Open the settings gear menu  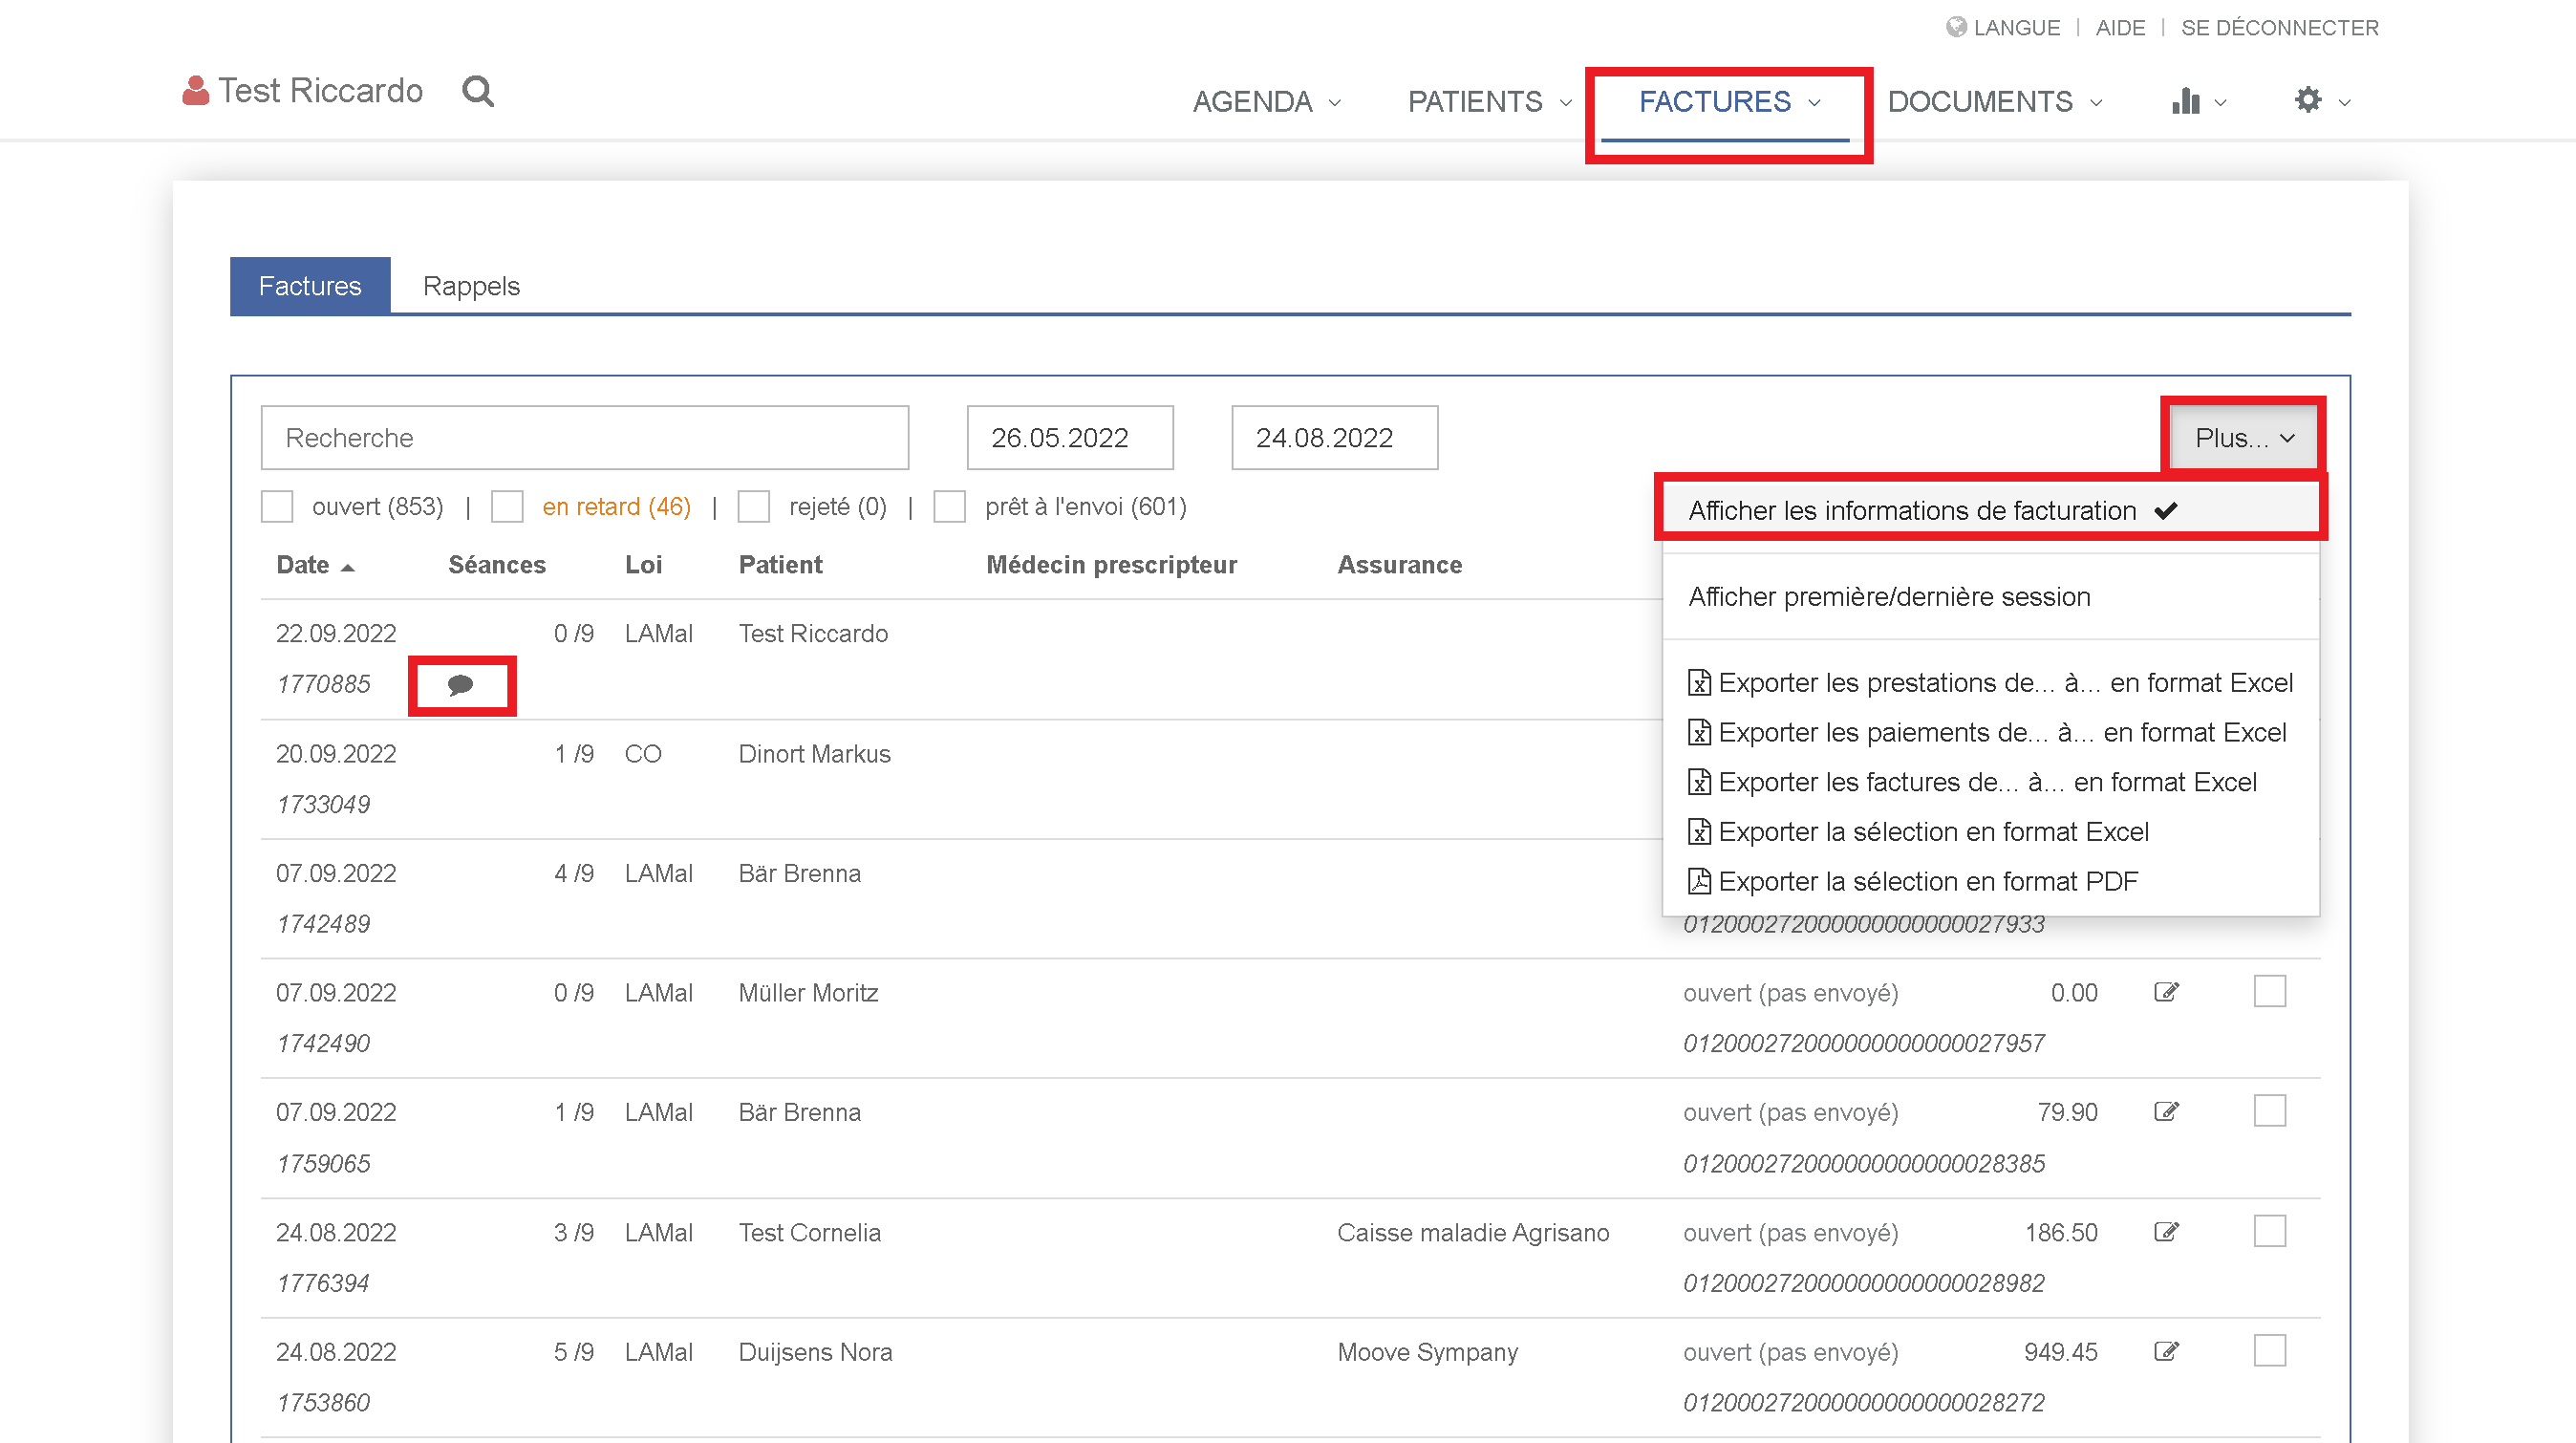pyautogui.click(x=2308, y=100)
